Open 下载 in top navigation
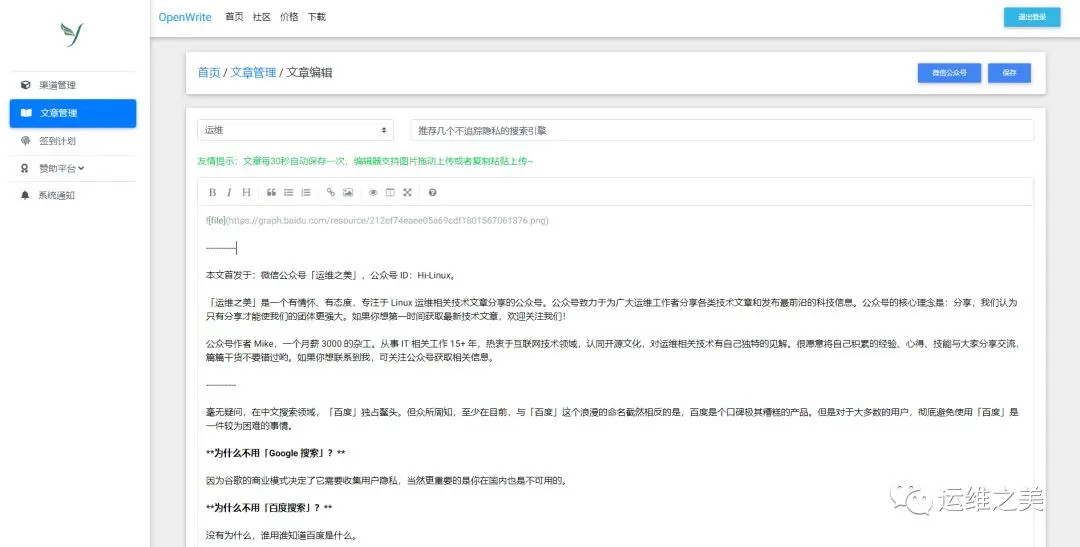Viewport: 1080px width, 547px height. tap(317, 17)
